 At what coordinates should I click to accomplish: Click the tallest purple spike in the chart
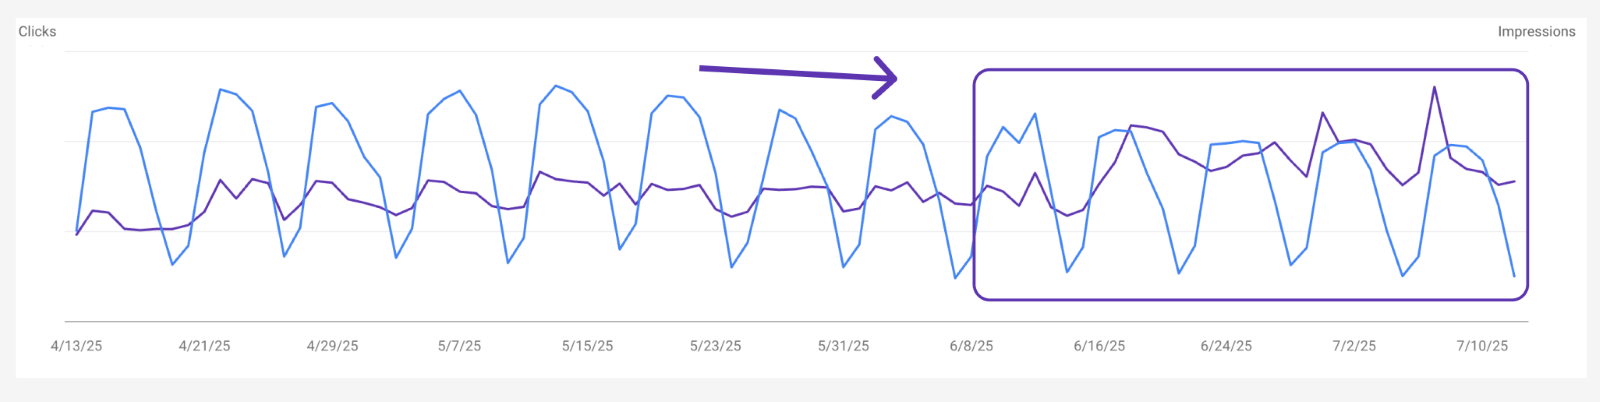click(x=1434, y=88)
